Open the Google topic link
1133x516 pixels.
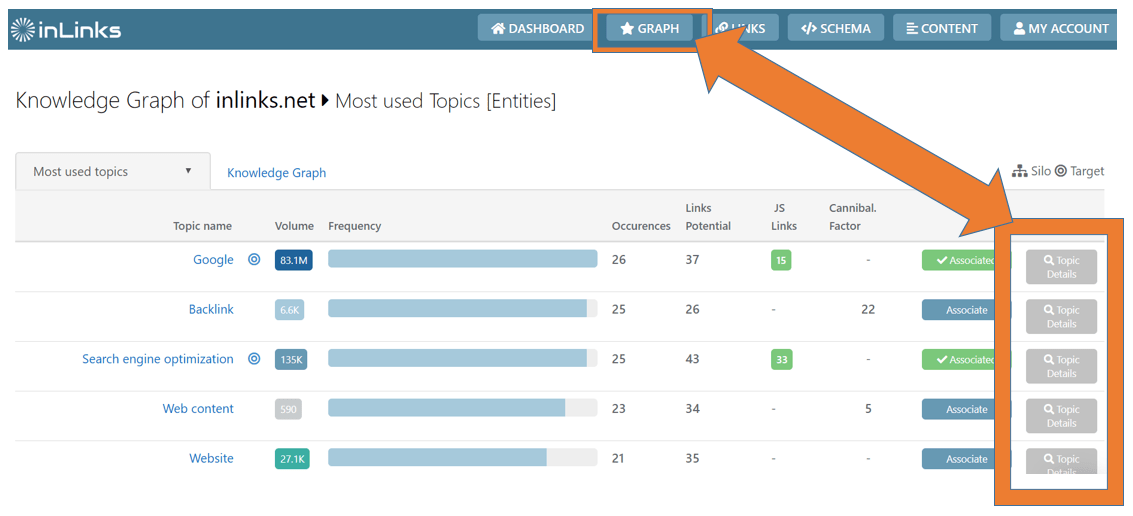[213, 259]
